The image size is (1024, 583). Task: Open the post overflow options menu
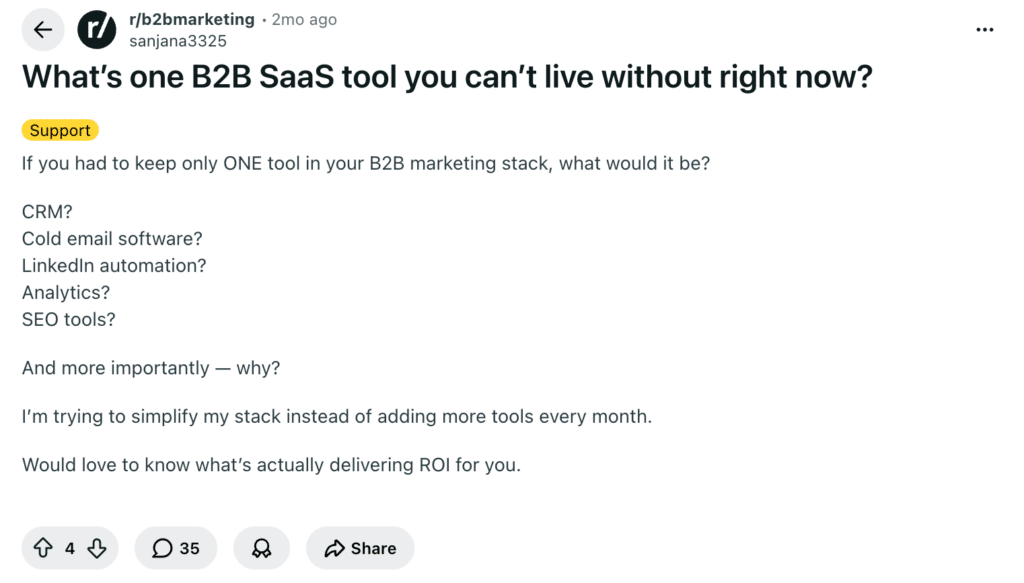984,29
